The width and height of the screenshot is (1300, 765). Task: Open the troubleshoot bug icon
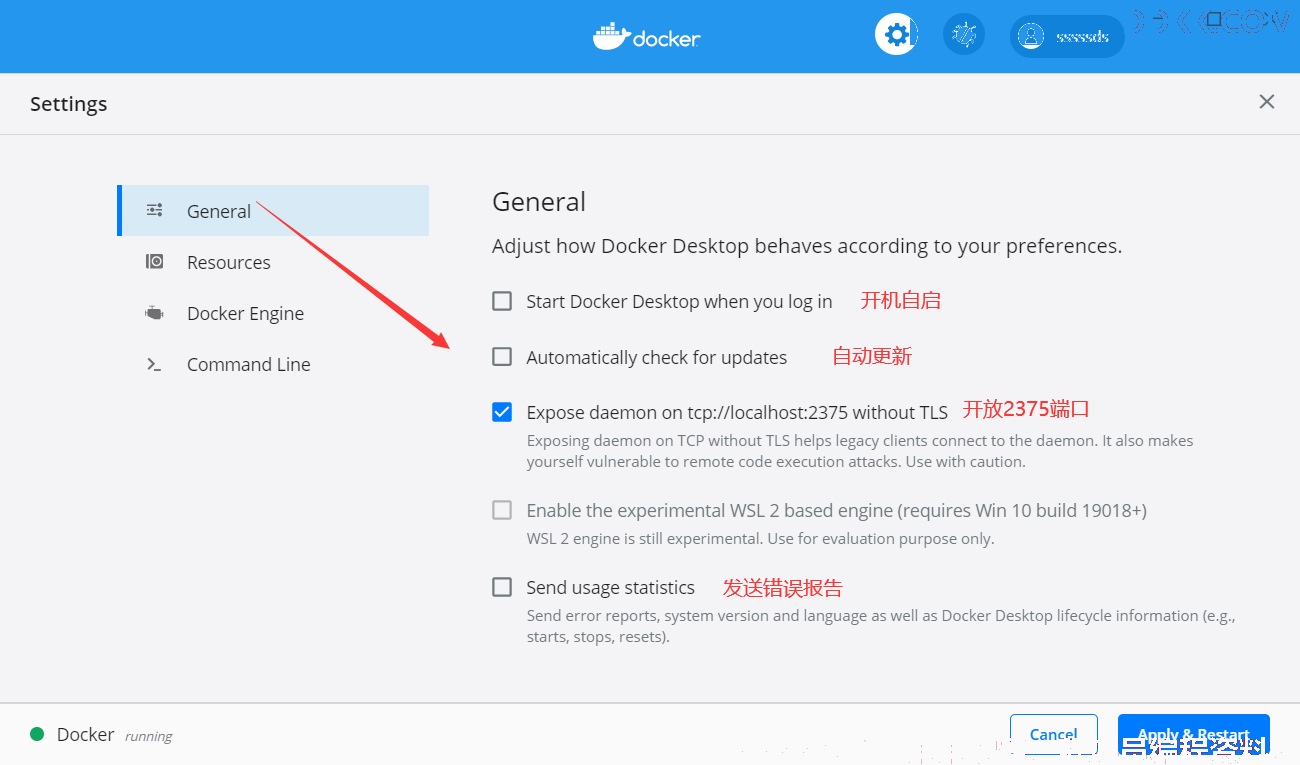pyautogui.click(x=964, y=35)
